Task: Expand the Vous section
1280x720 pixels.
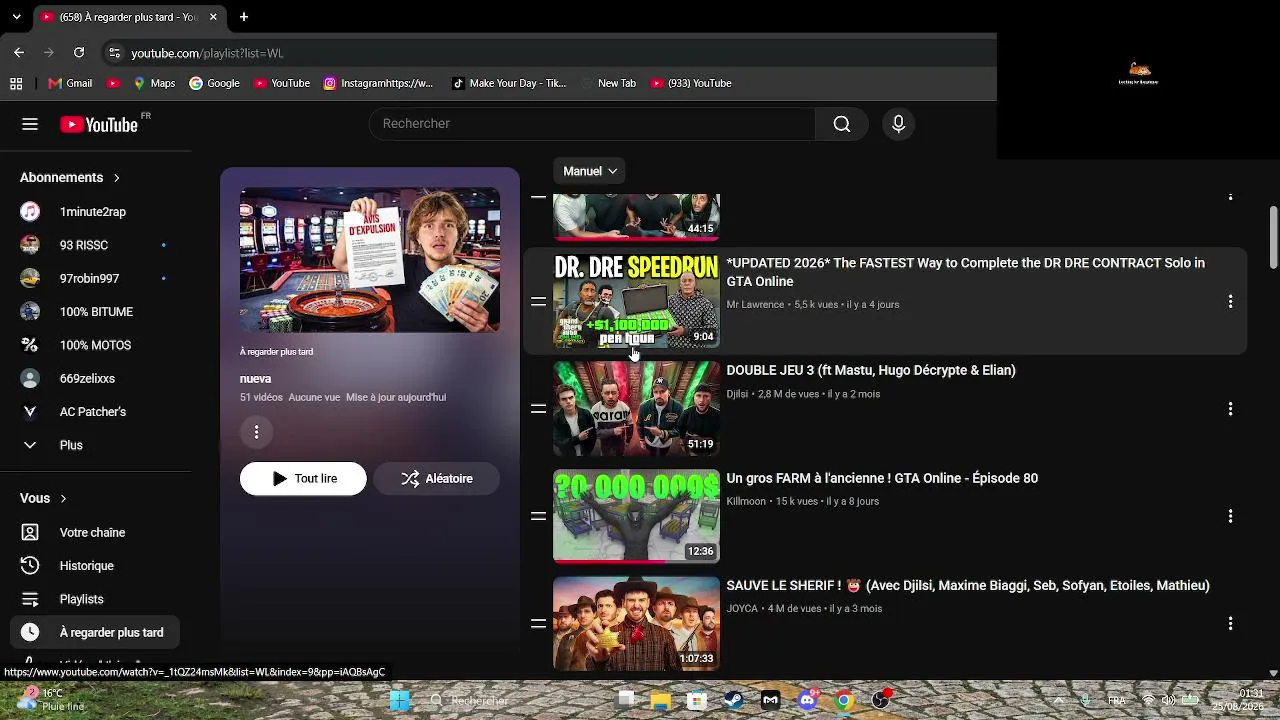Action: point(43,498)
